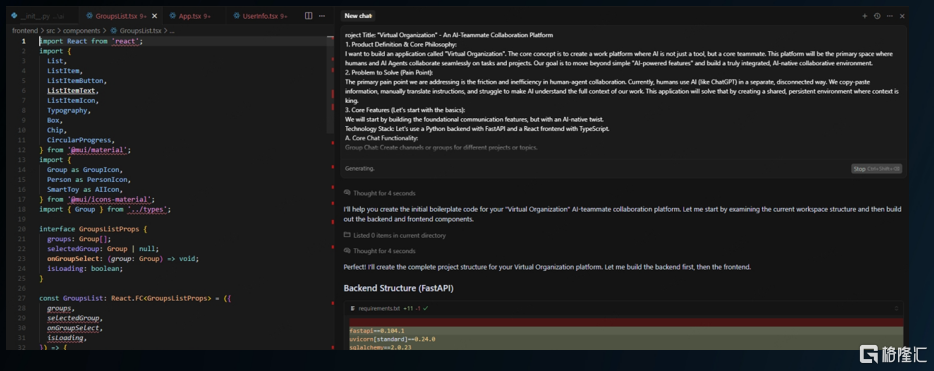Image resolution: width=934 pixels, height=371 pixels.
Task: Select the New chat tab
Action: [x=358, y=16]
